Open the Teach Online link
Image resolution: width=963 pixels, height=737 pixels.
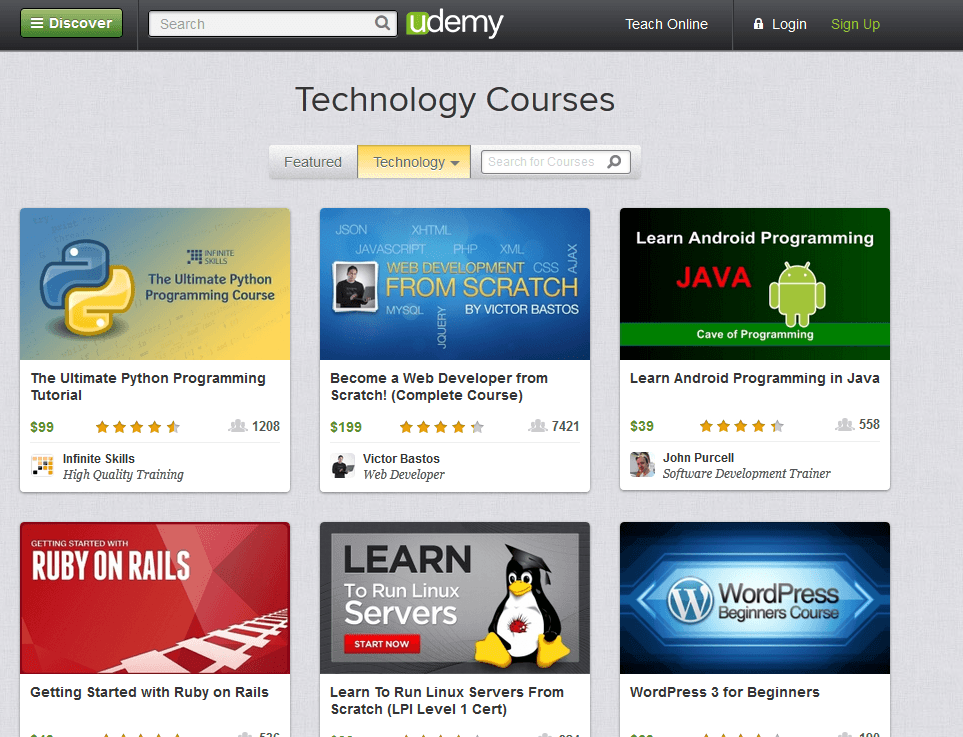coord(666,24)
